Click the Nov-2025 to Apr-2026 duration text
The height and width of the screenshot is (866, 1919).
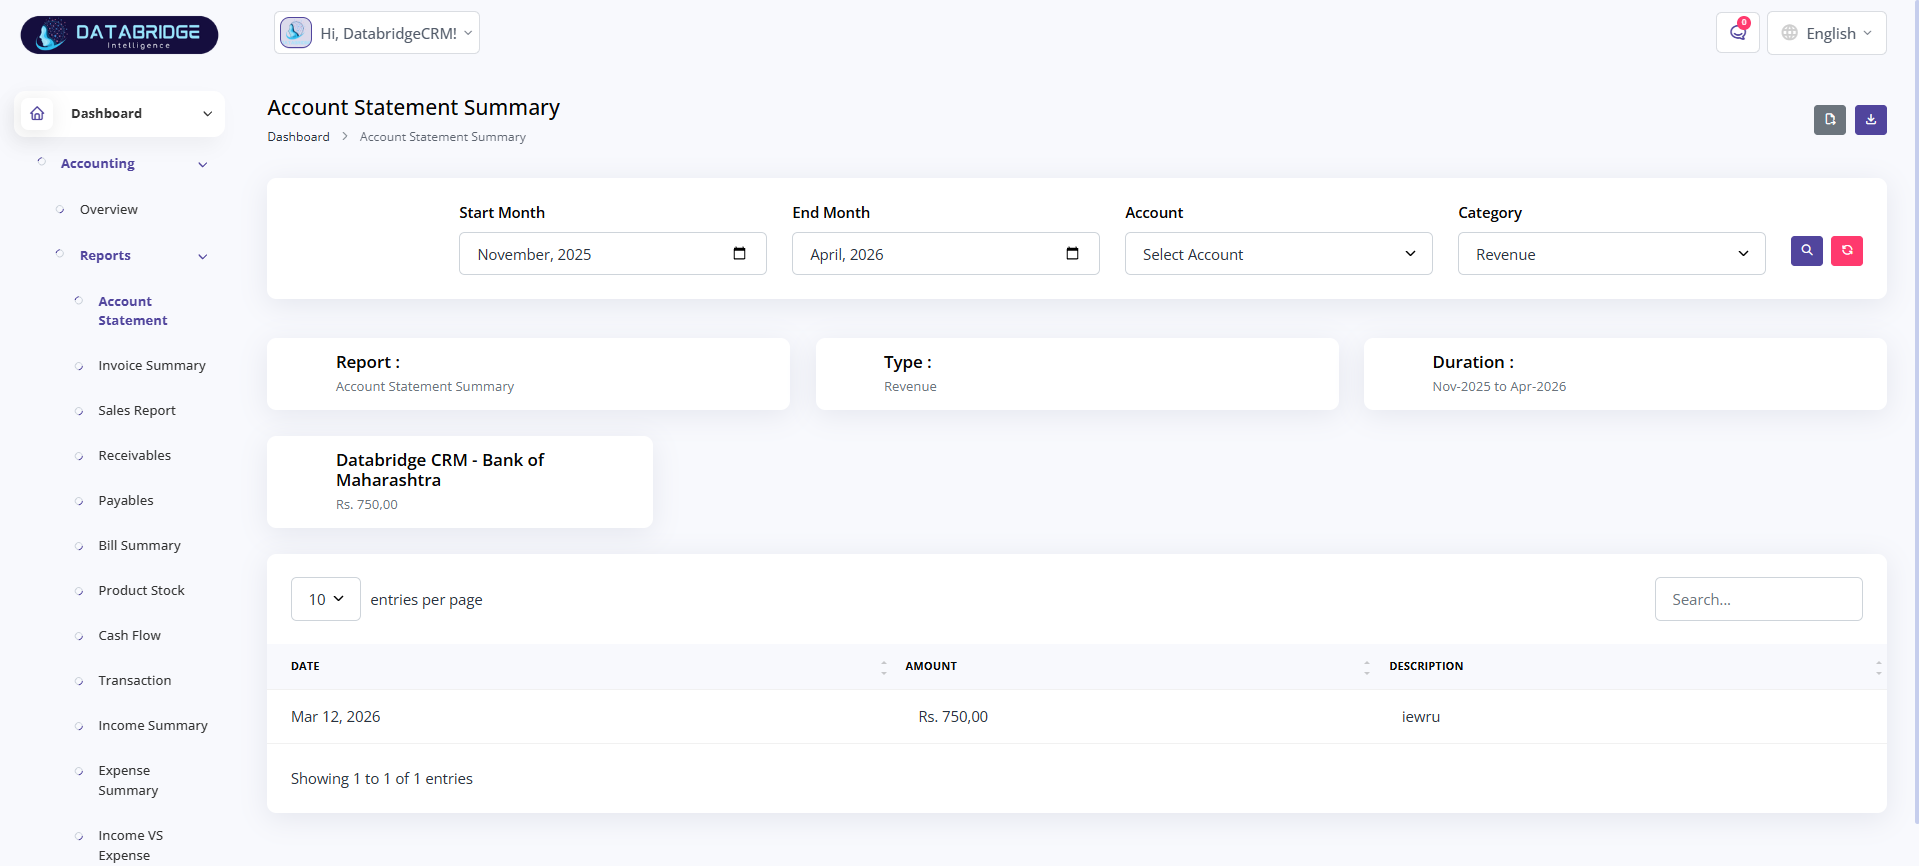[x=1499, y=387]
